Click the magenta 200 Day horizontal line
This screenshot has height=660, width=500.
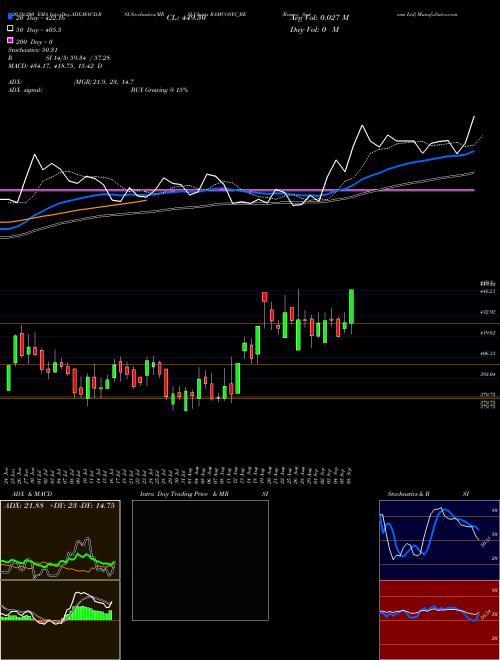tap(237, 190)
